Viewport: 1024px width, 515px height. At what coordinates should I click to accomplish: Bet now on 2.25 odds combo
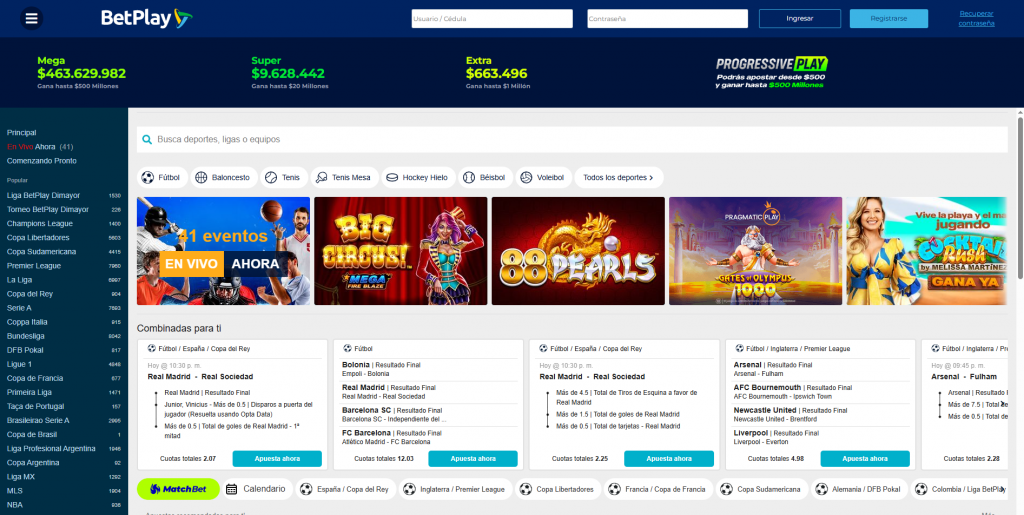669,459
